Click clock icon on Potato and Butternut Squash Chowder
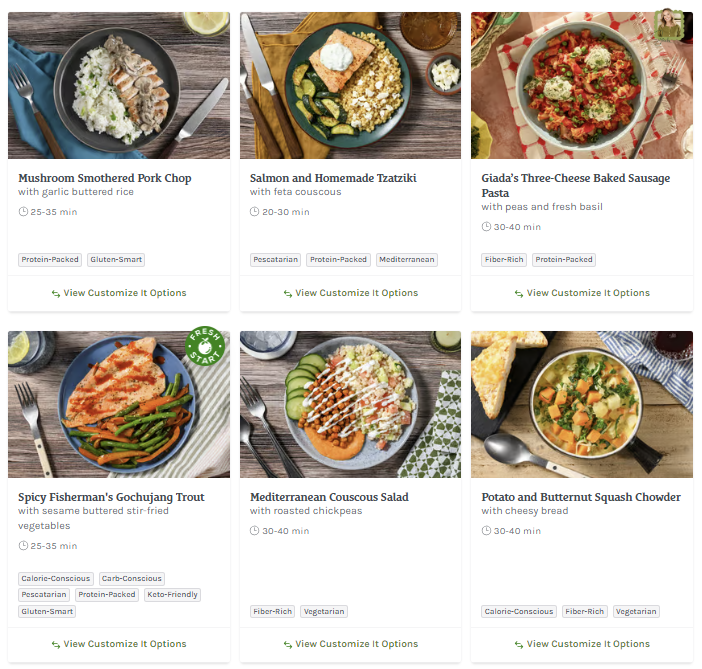 487,531
